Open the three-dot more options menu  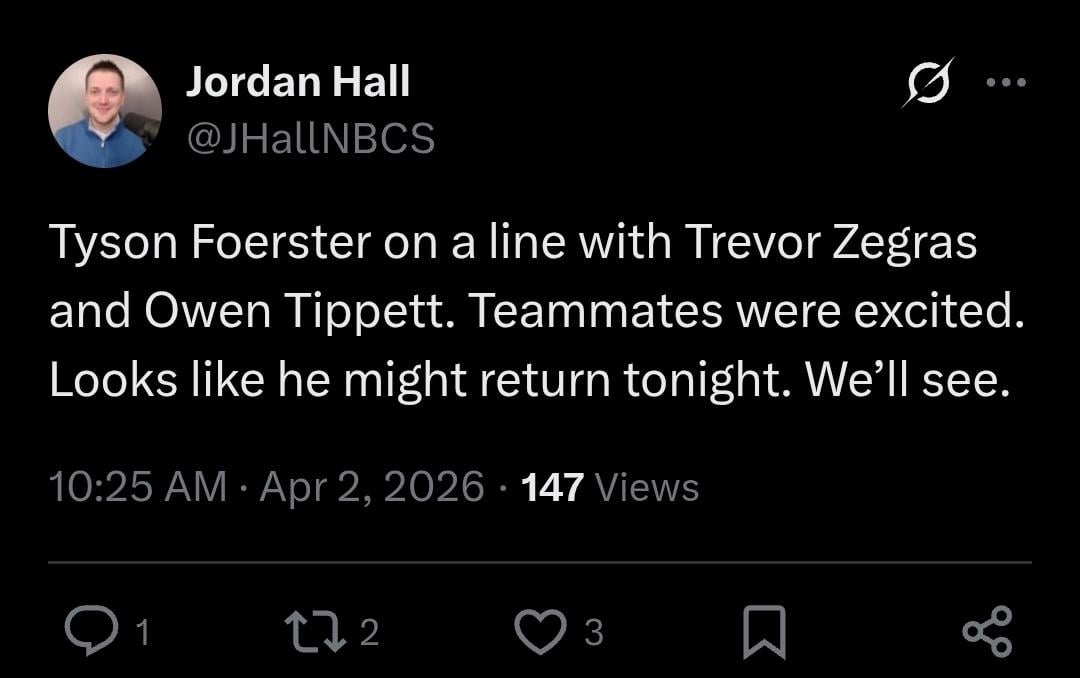click(x=1006, y=83)
